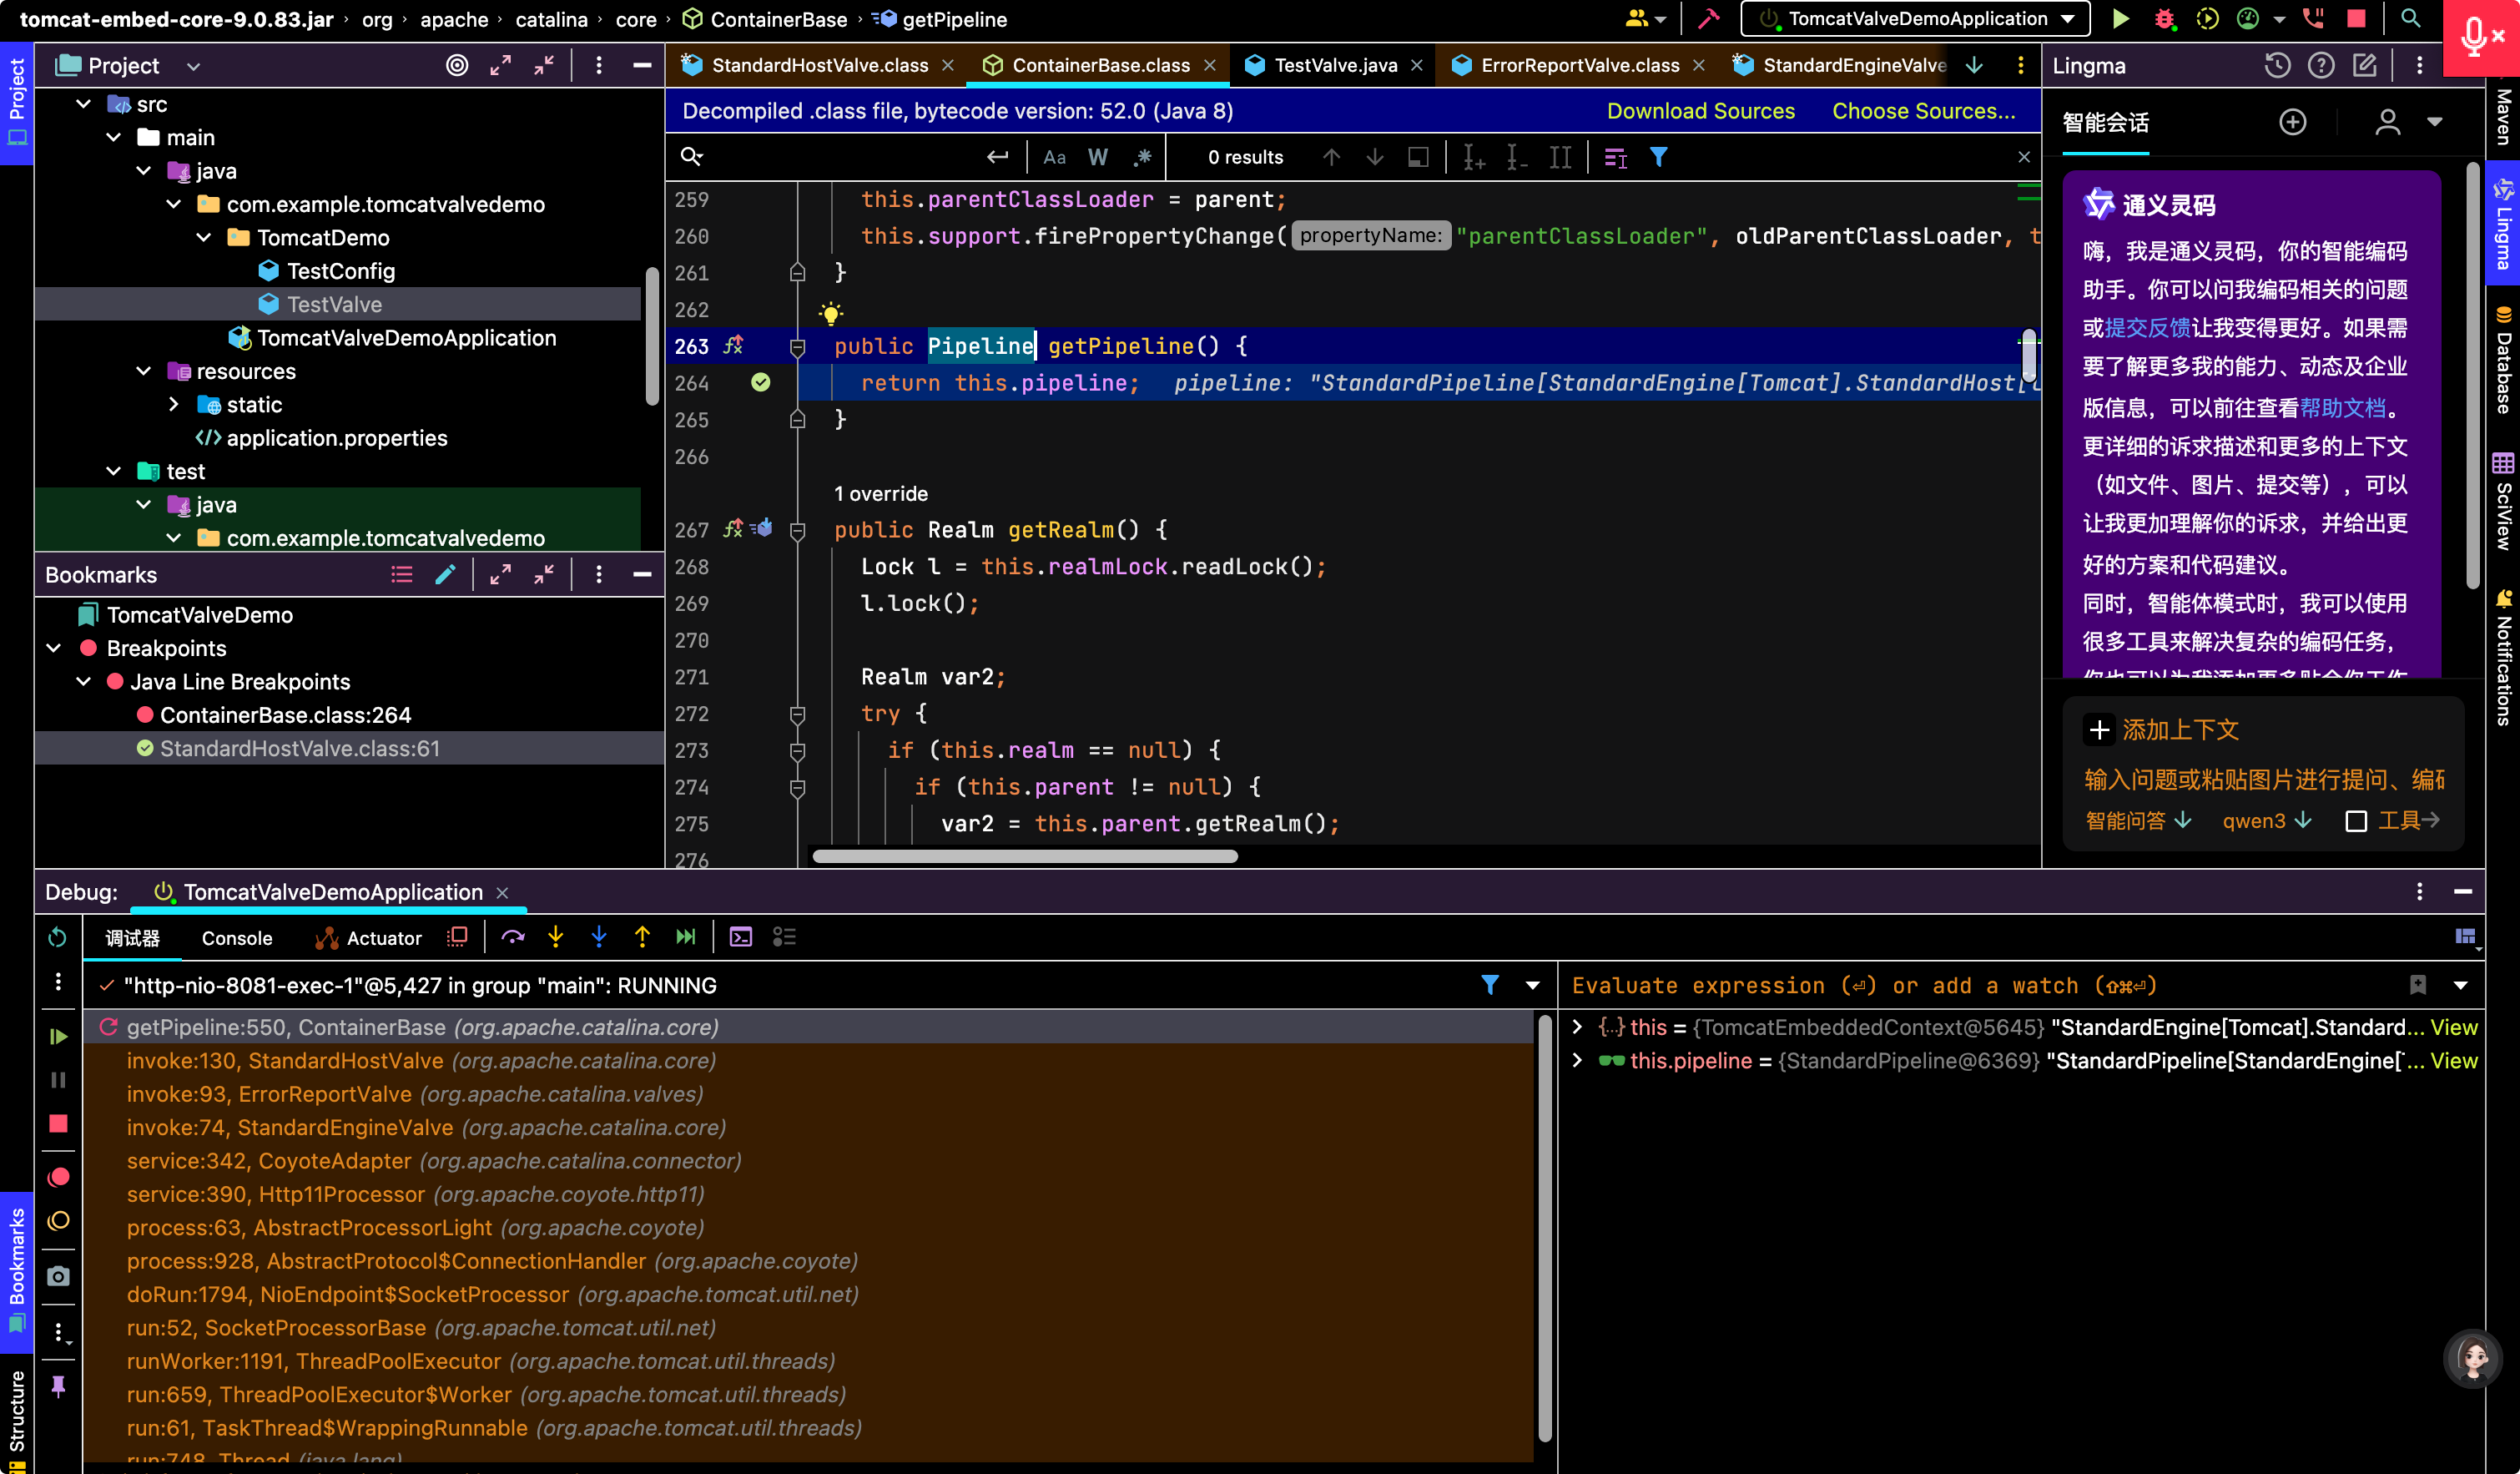Image resolution: width=2520 pixels, height=1474 pixels.
Task: Click the intention light bulb in editor
Action: (x=830, y=313)
